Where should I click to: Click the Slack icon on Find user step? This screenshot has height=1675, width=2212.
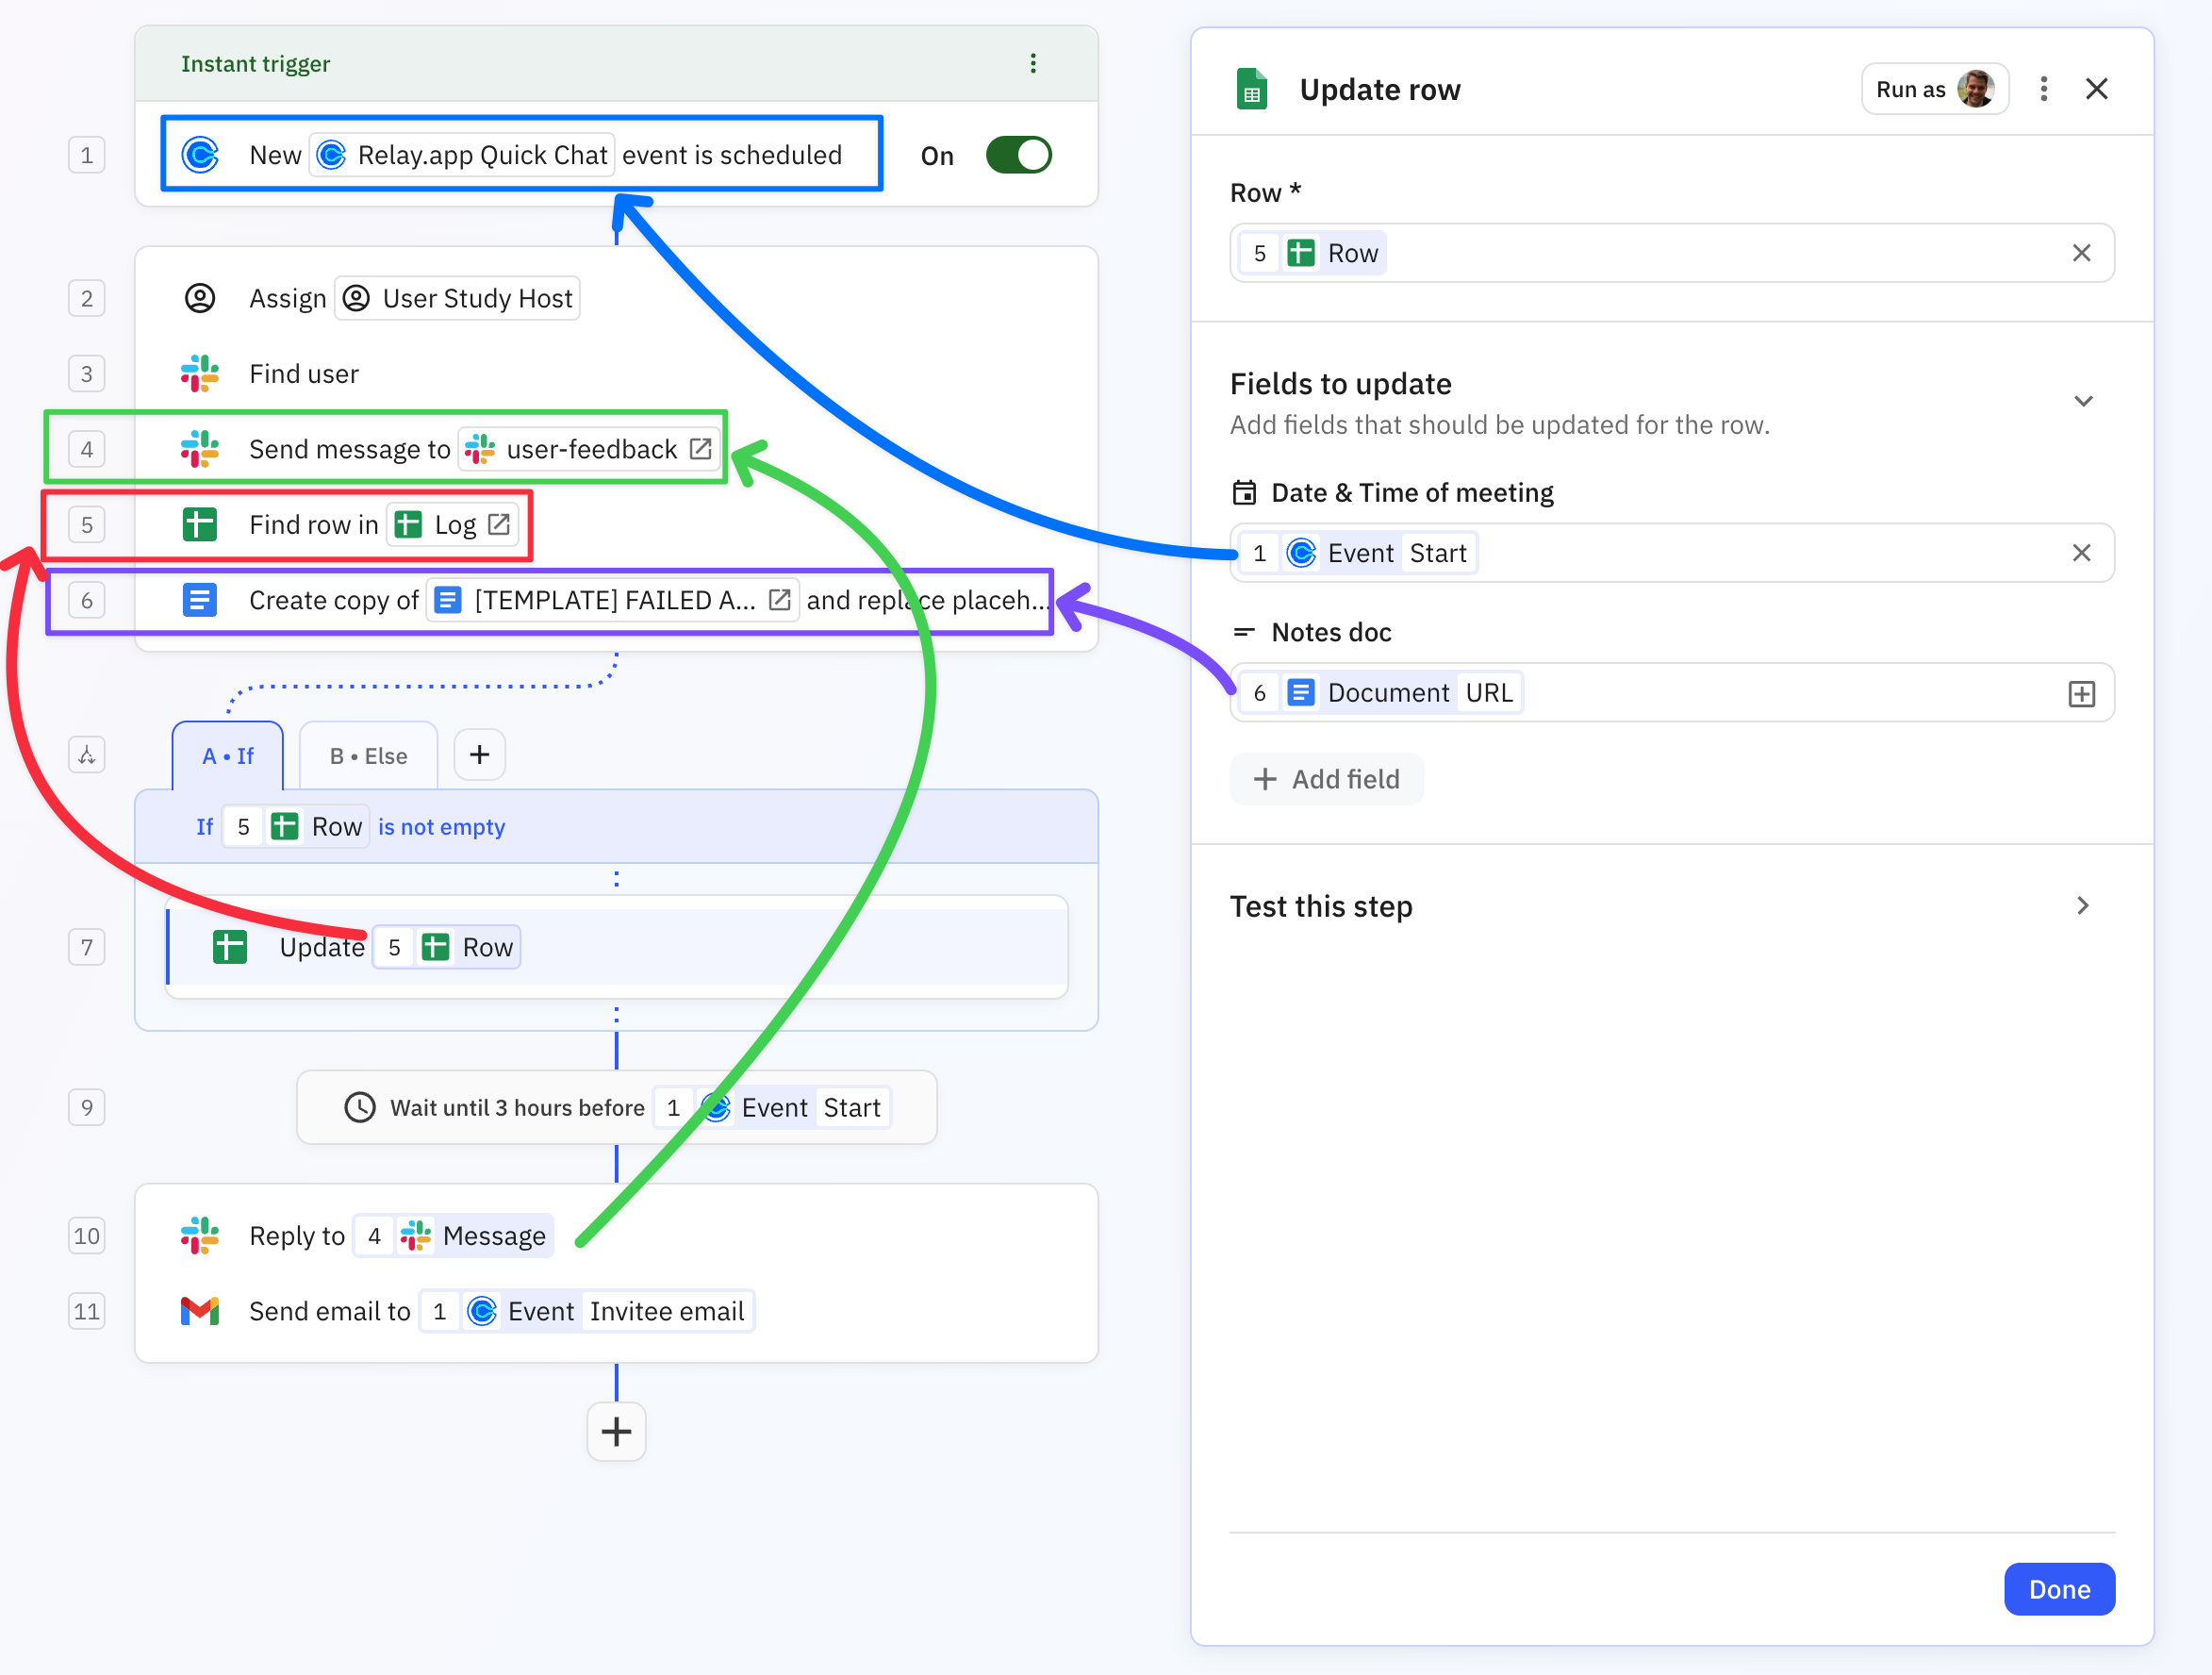200,373
